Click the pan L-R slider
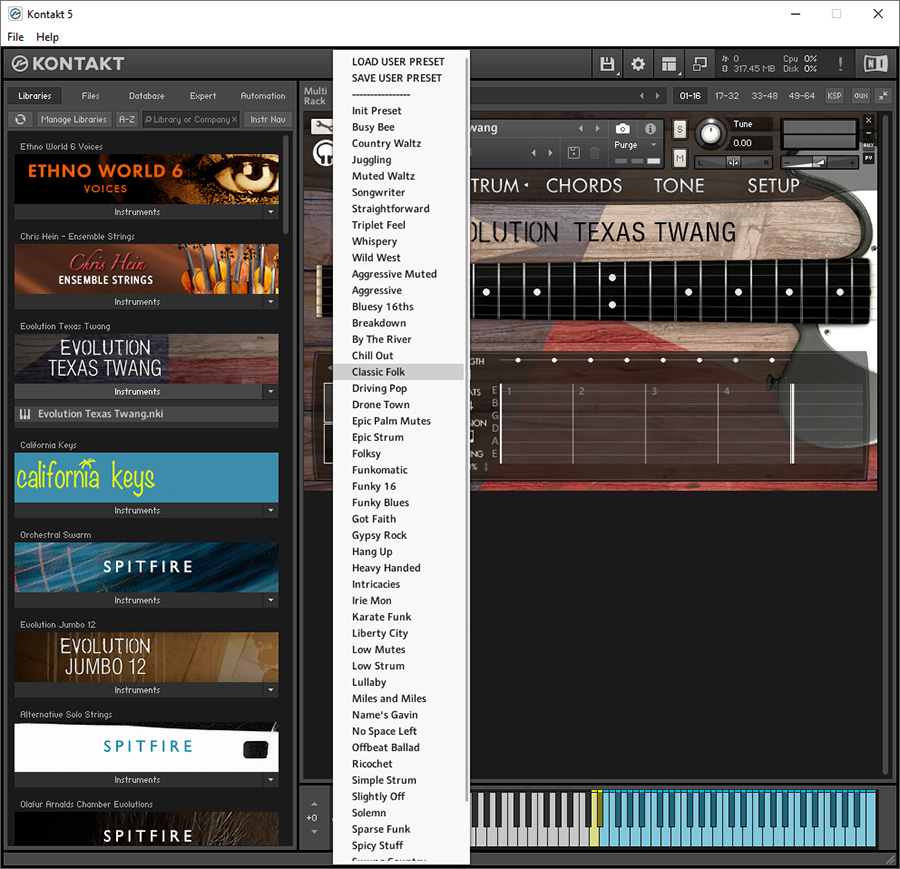Image resolution: width=900 pixels, height=869 pixels. tap(733, 162)
